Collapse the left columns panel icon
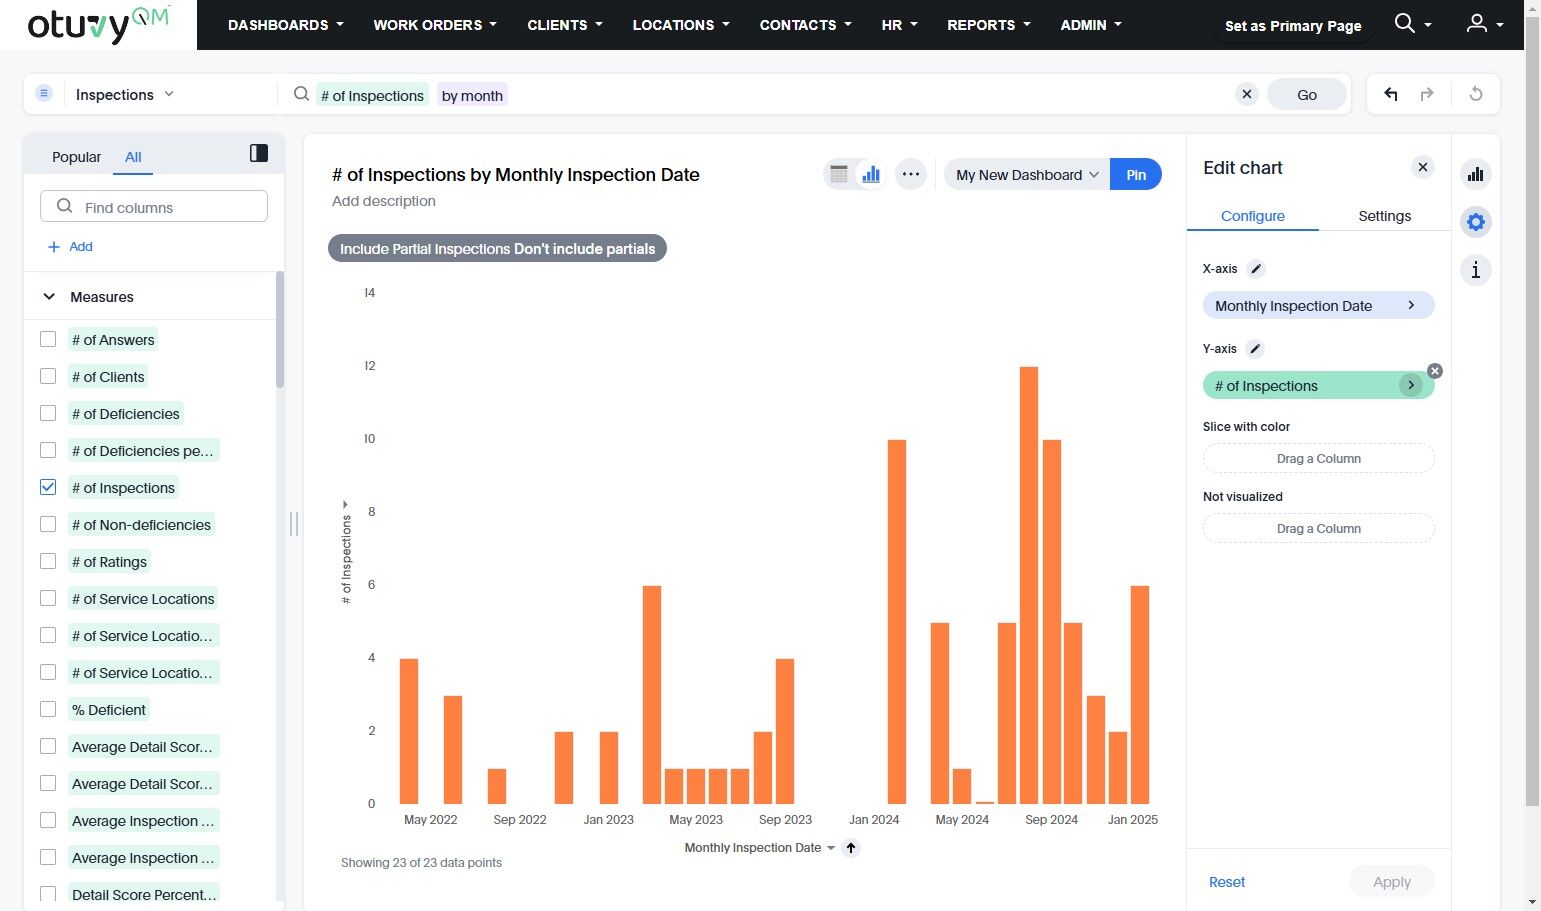 coord(259,153)
